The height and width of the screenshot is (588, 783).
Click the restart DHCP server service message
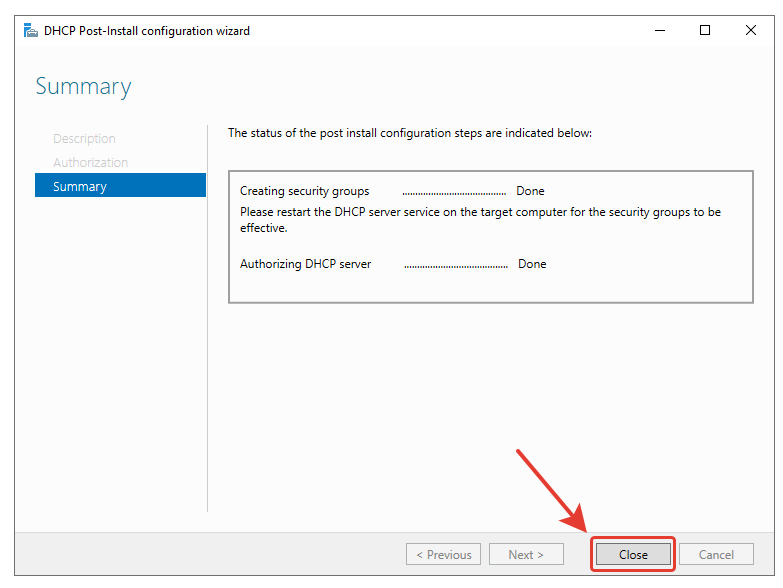[480, 219]
